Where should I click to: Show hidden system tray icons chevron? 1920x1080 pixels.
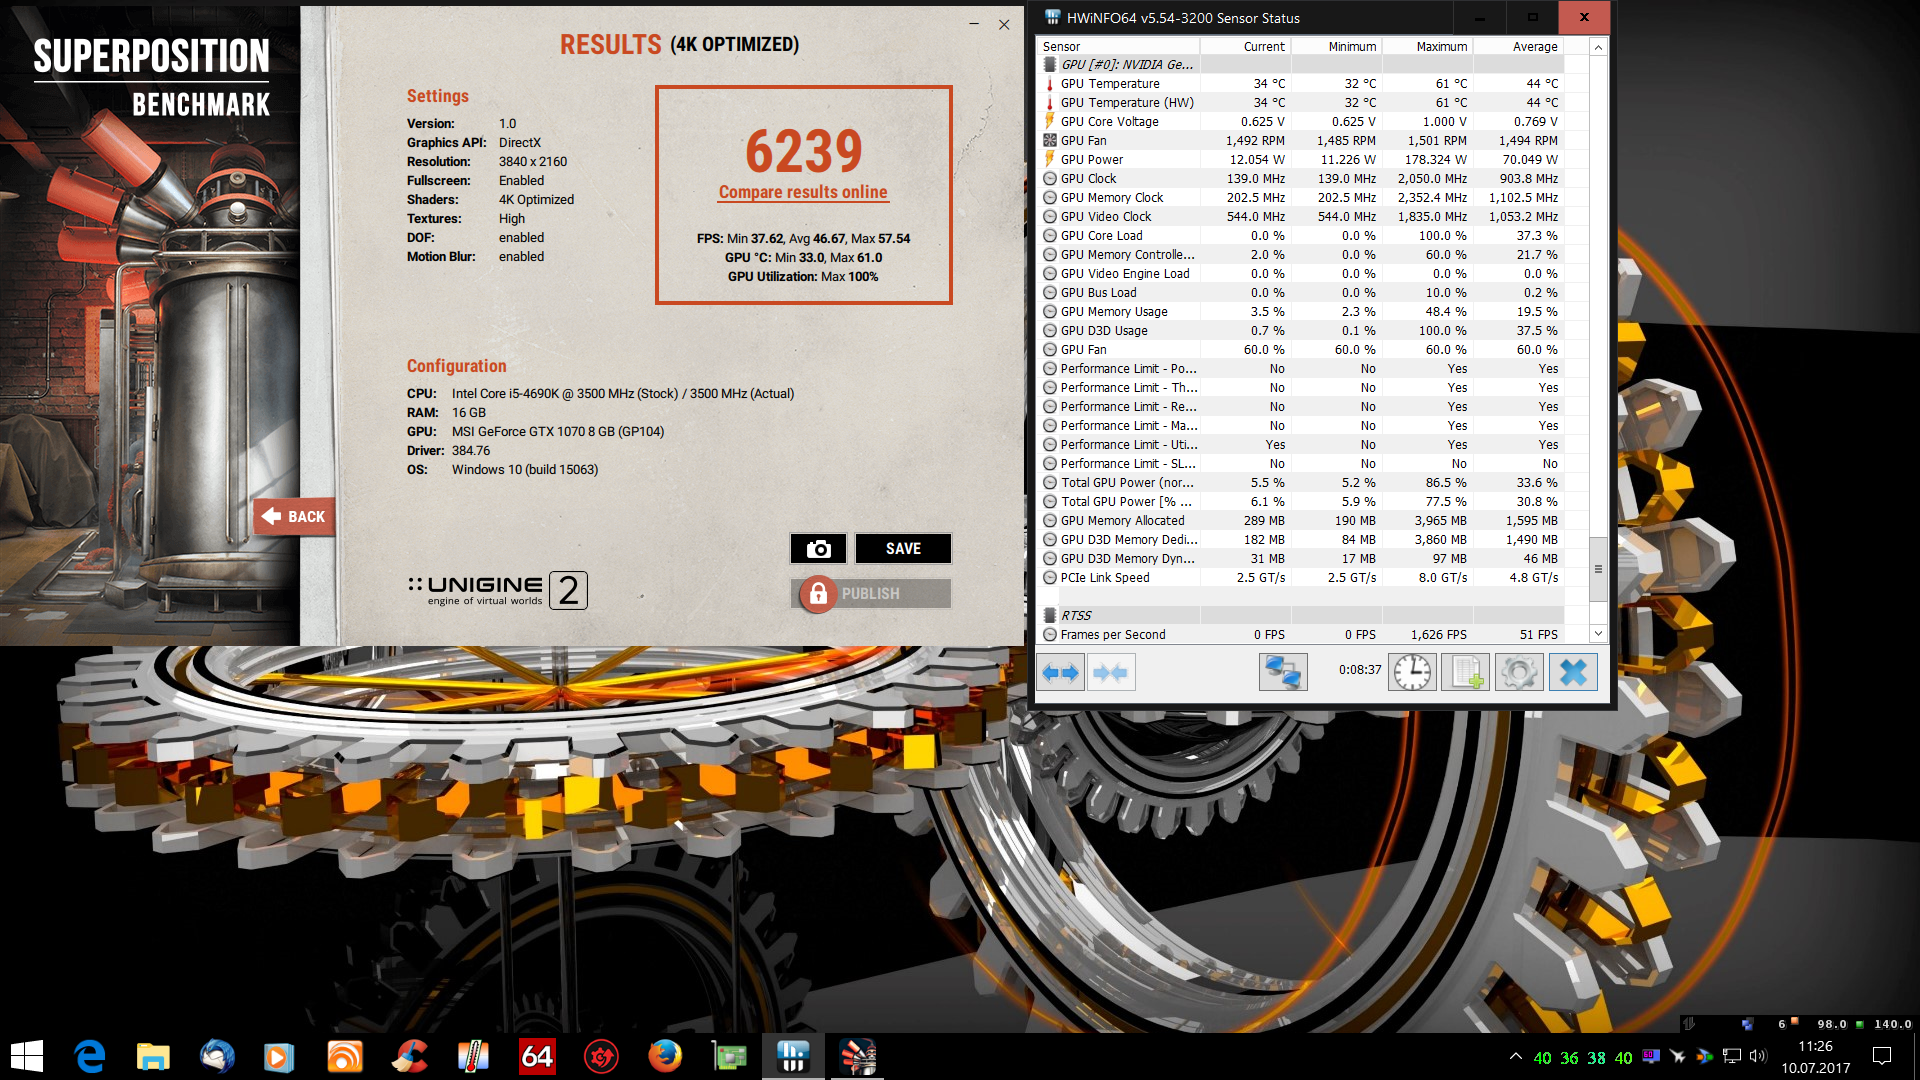(1515, 1057)
